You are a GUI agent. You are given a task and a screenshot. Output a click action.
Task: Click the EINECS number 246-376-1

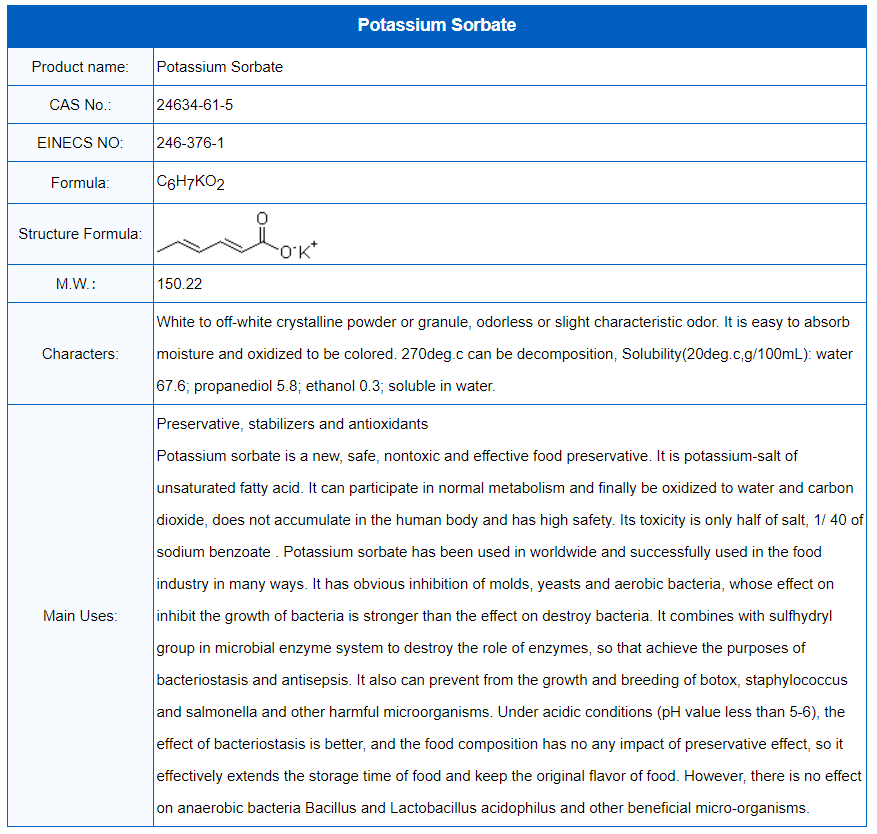click(x=191, y=143)
